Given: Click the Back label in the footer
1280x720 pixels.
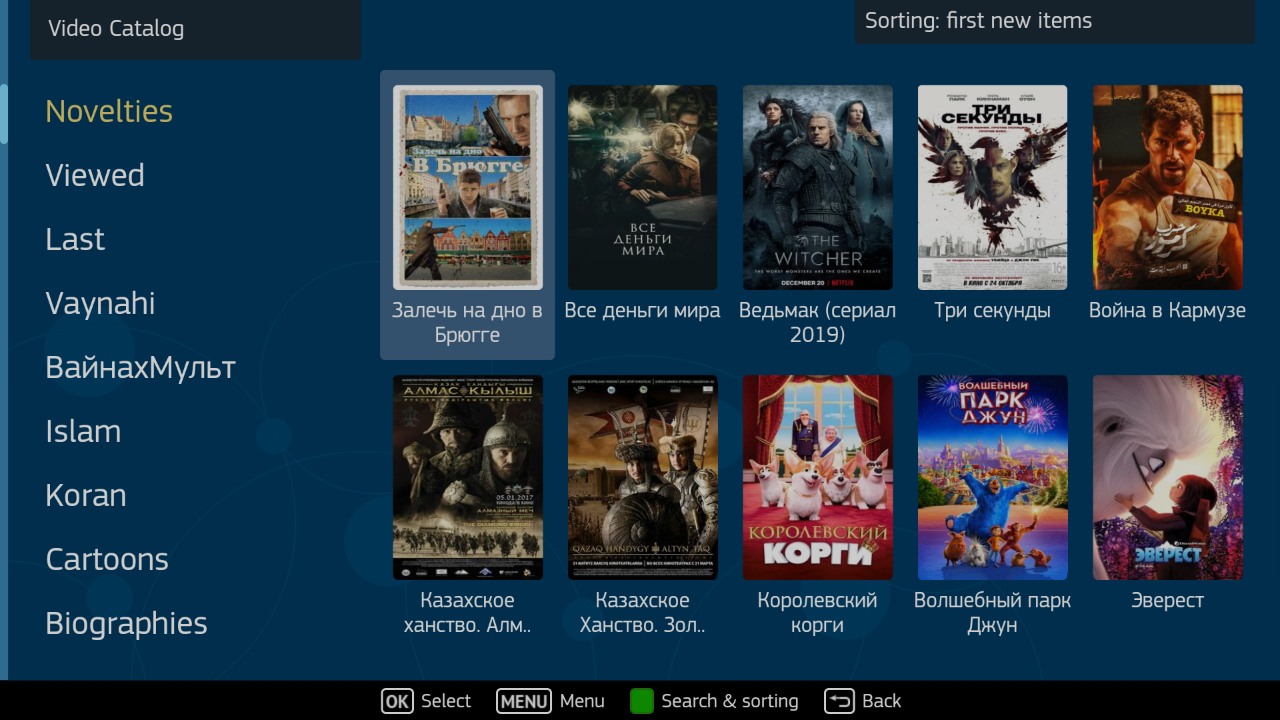Looking at the screenshot, I should point(881,701).
